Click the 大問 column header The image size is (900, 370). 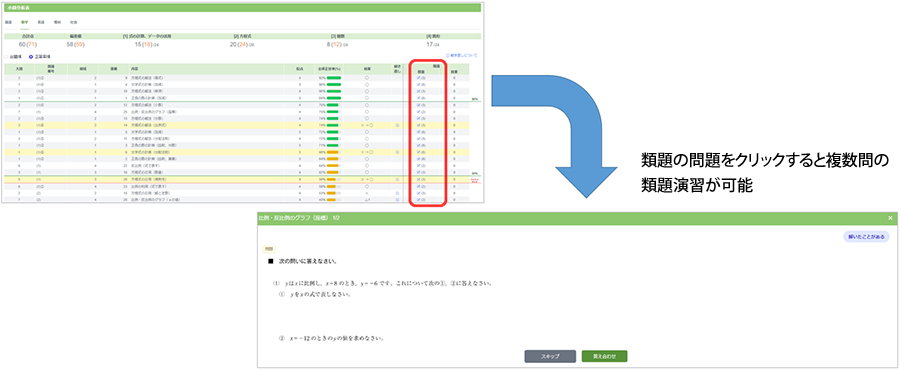(x=19, y=68)
